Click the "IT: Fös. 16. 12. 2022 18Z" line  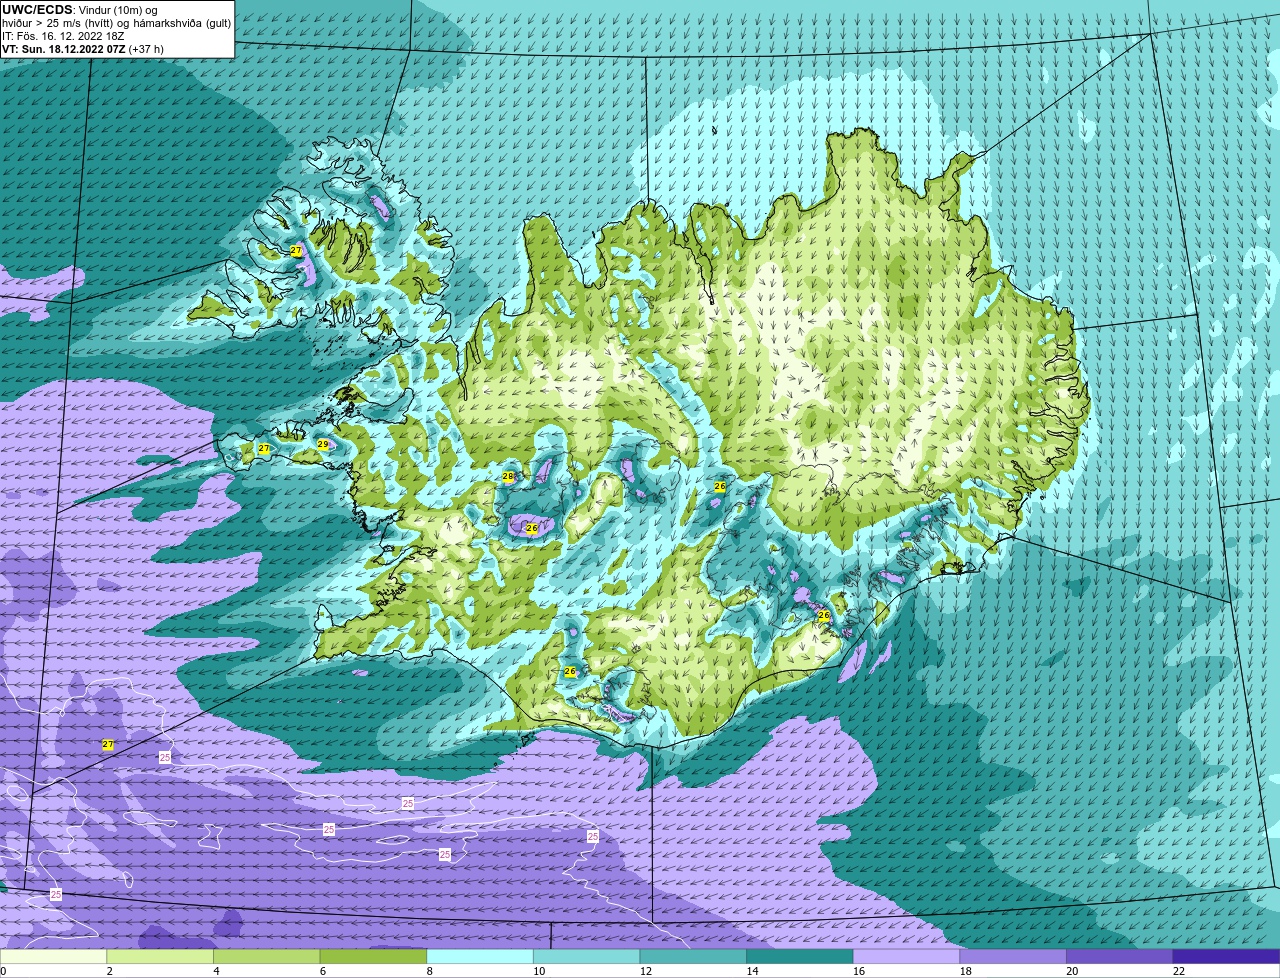tap(63, 36)
